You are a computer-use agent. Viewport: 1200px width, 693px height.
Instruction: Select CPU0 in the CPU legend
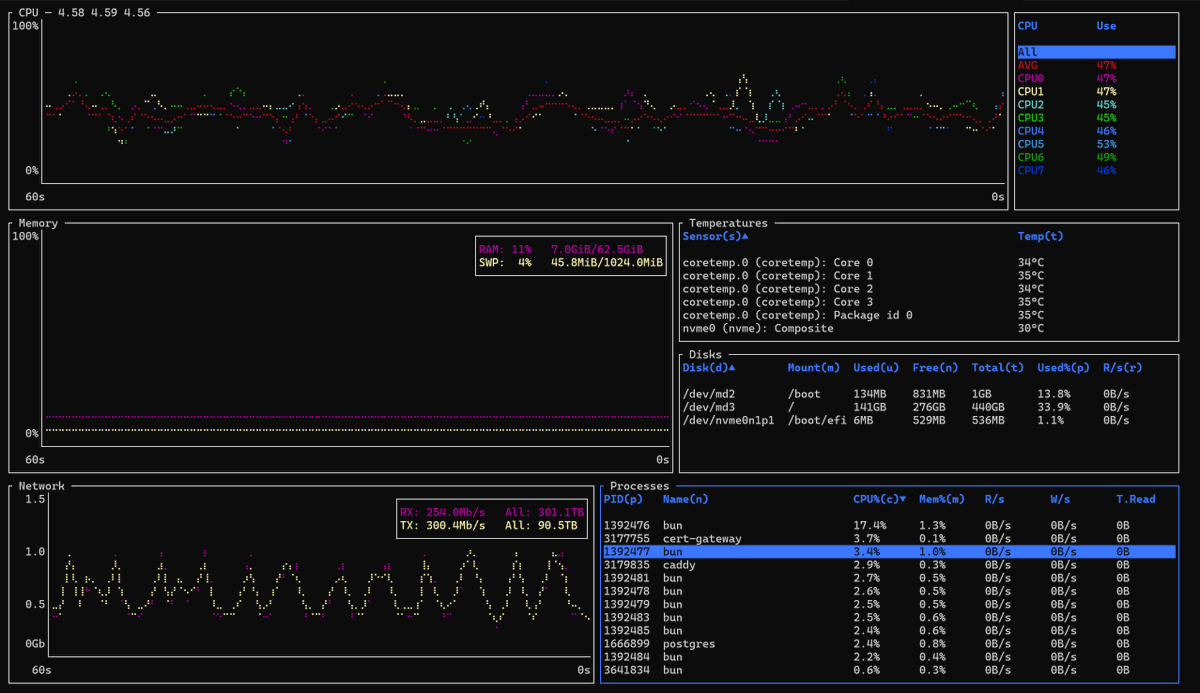pos(1095,78)
